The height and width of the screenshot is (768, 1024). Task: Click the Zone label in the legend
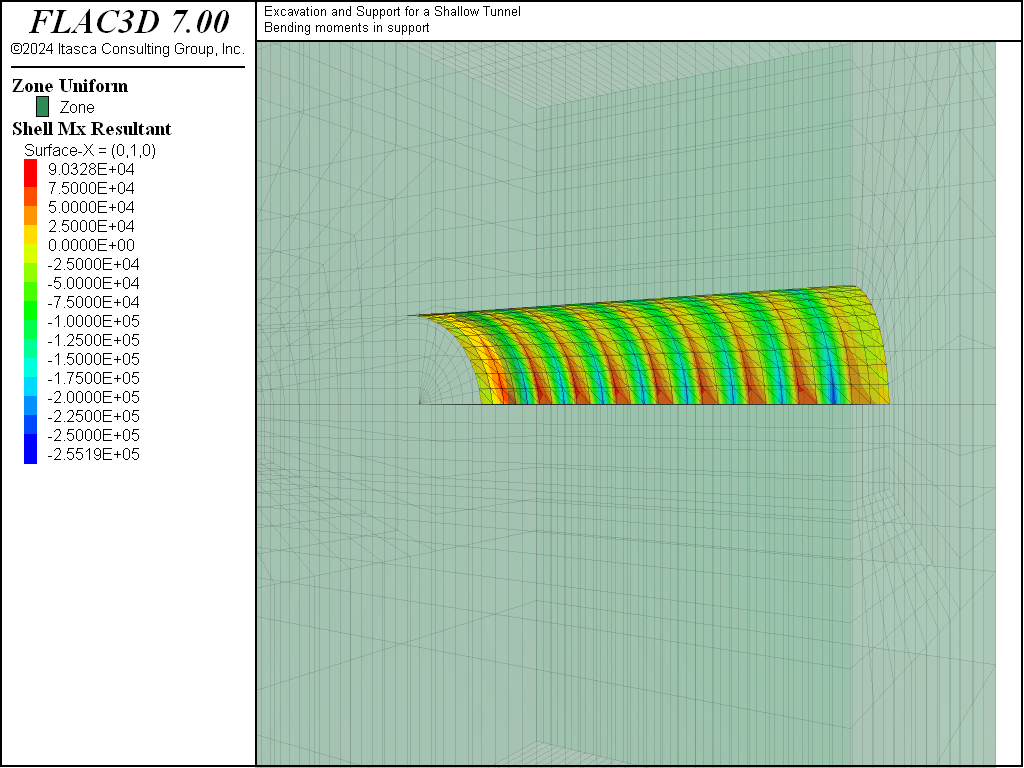point(77,107)
